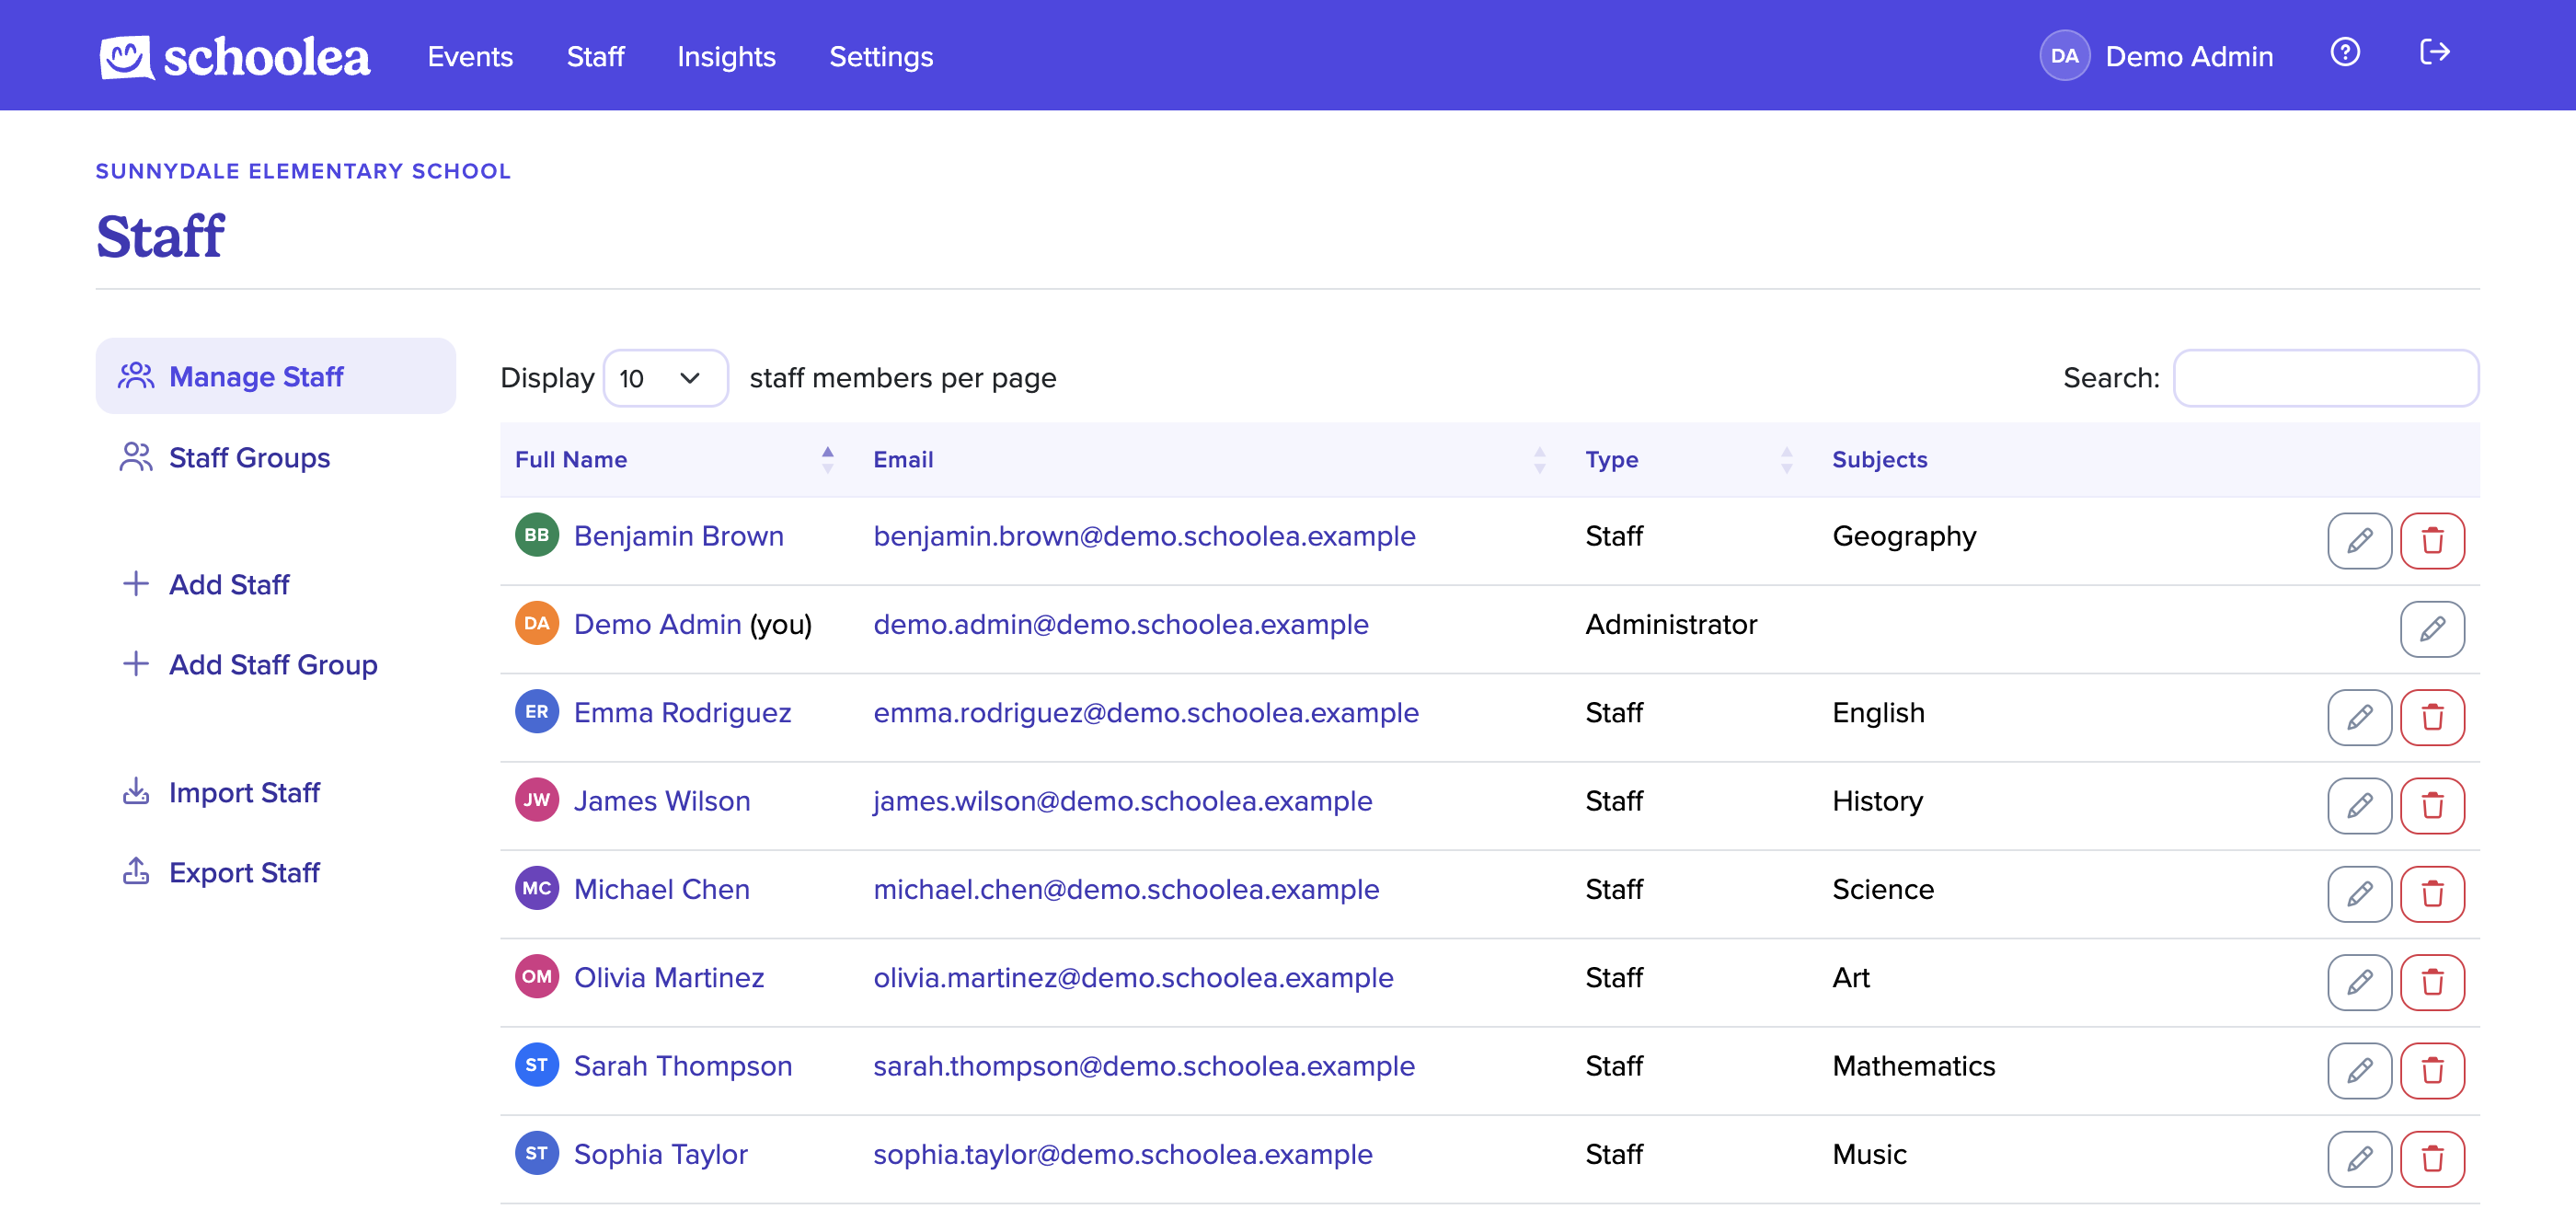Click the Administrator type cell

click(1671, 624)
